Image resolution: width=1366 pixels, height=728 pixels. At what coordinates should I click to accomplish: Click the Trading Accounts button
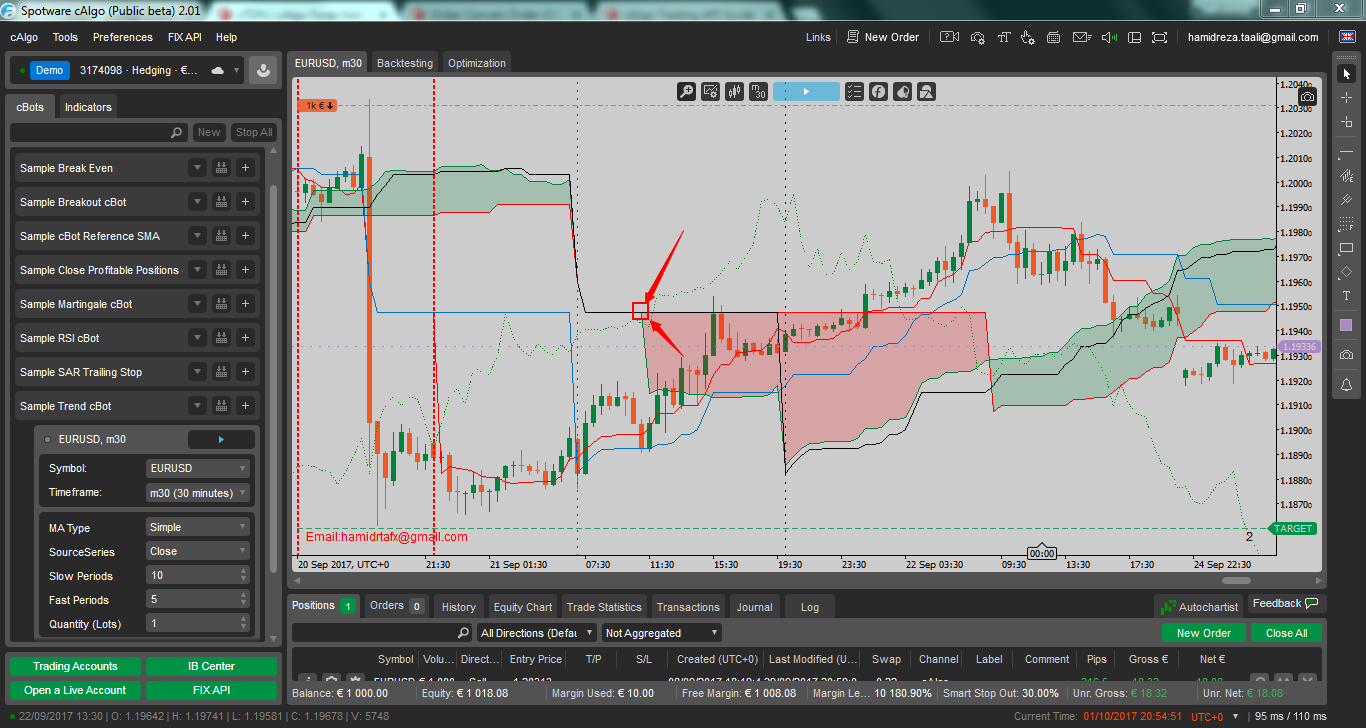(x=75, y=666)
